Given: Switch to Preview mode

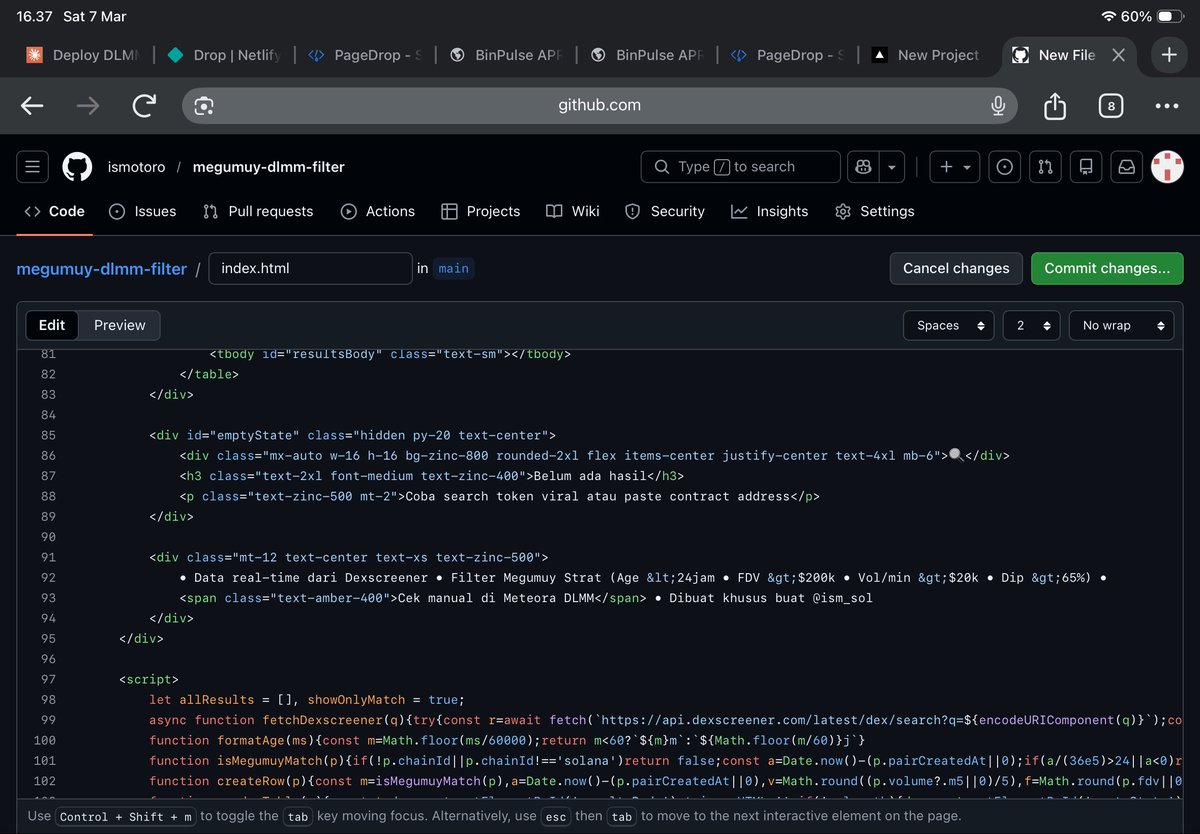Looking at the screenshot, I should [x=120, y=325].
